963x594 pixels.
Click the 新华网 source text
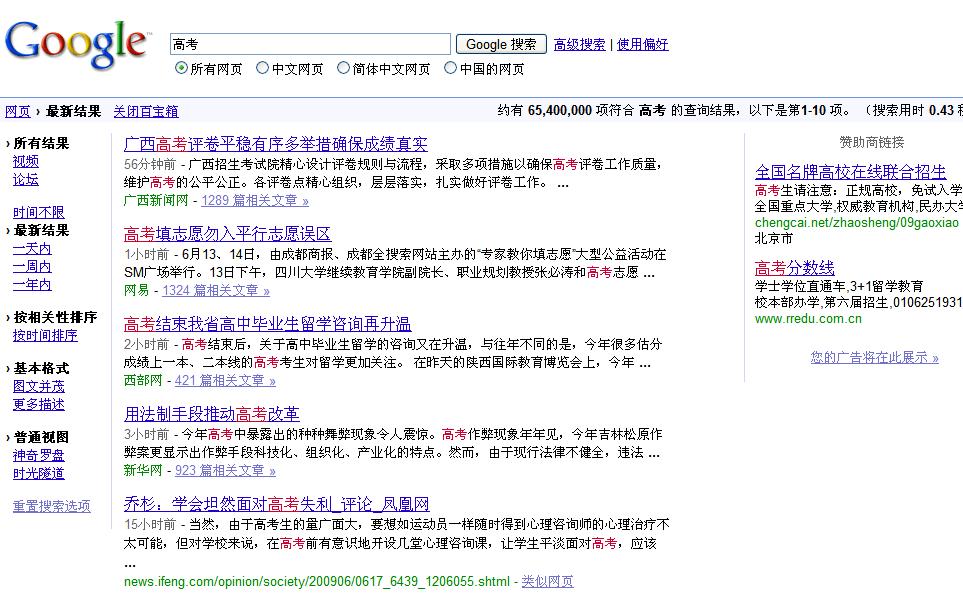(143, 471)
